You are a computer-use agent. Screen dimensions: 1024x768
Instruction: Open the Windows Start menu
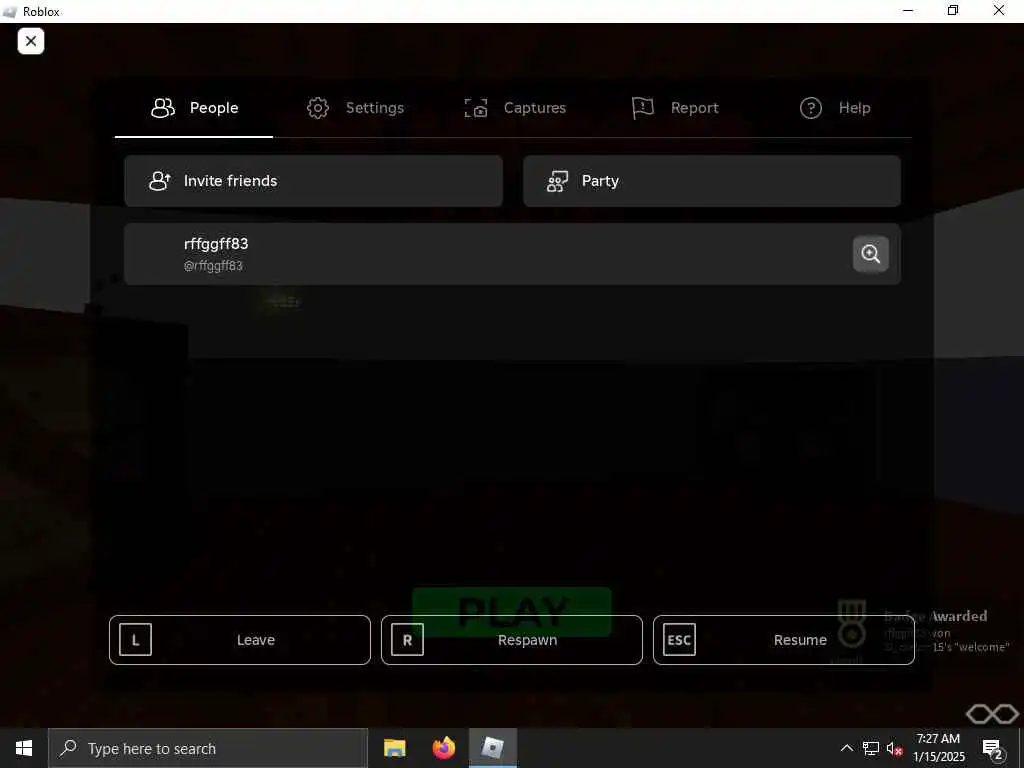pos(24,748)
